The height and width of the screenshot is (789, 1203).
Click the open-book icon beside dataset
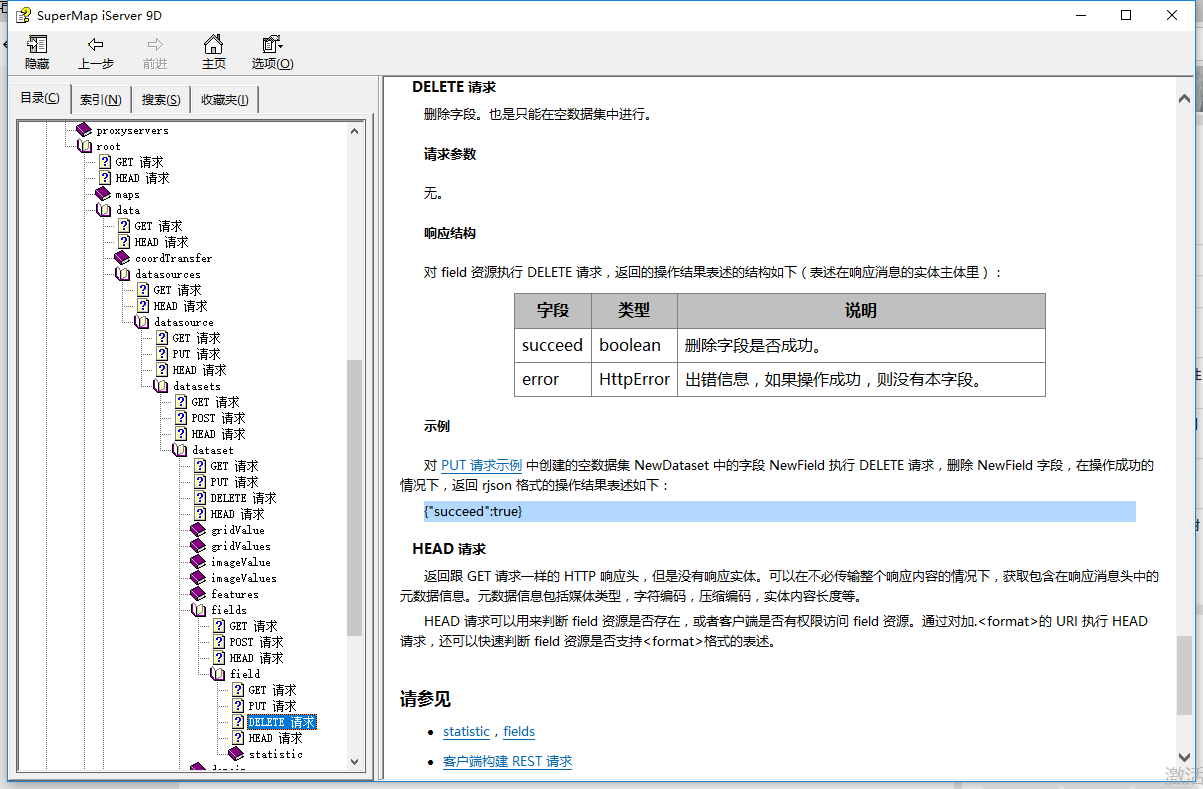(179, 450)
